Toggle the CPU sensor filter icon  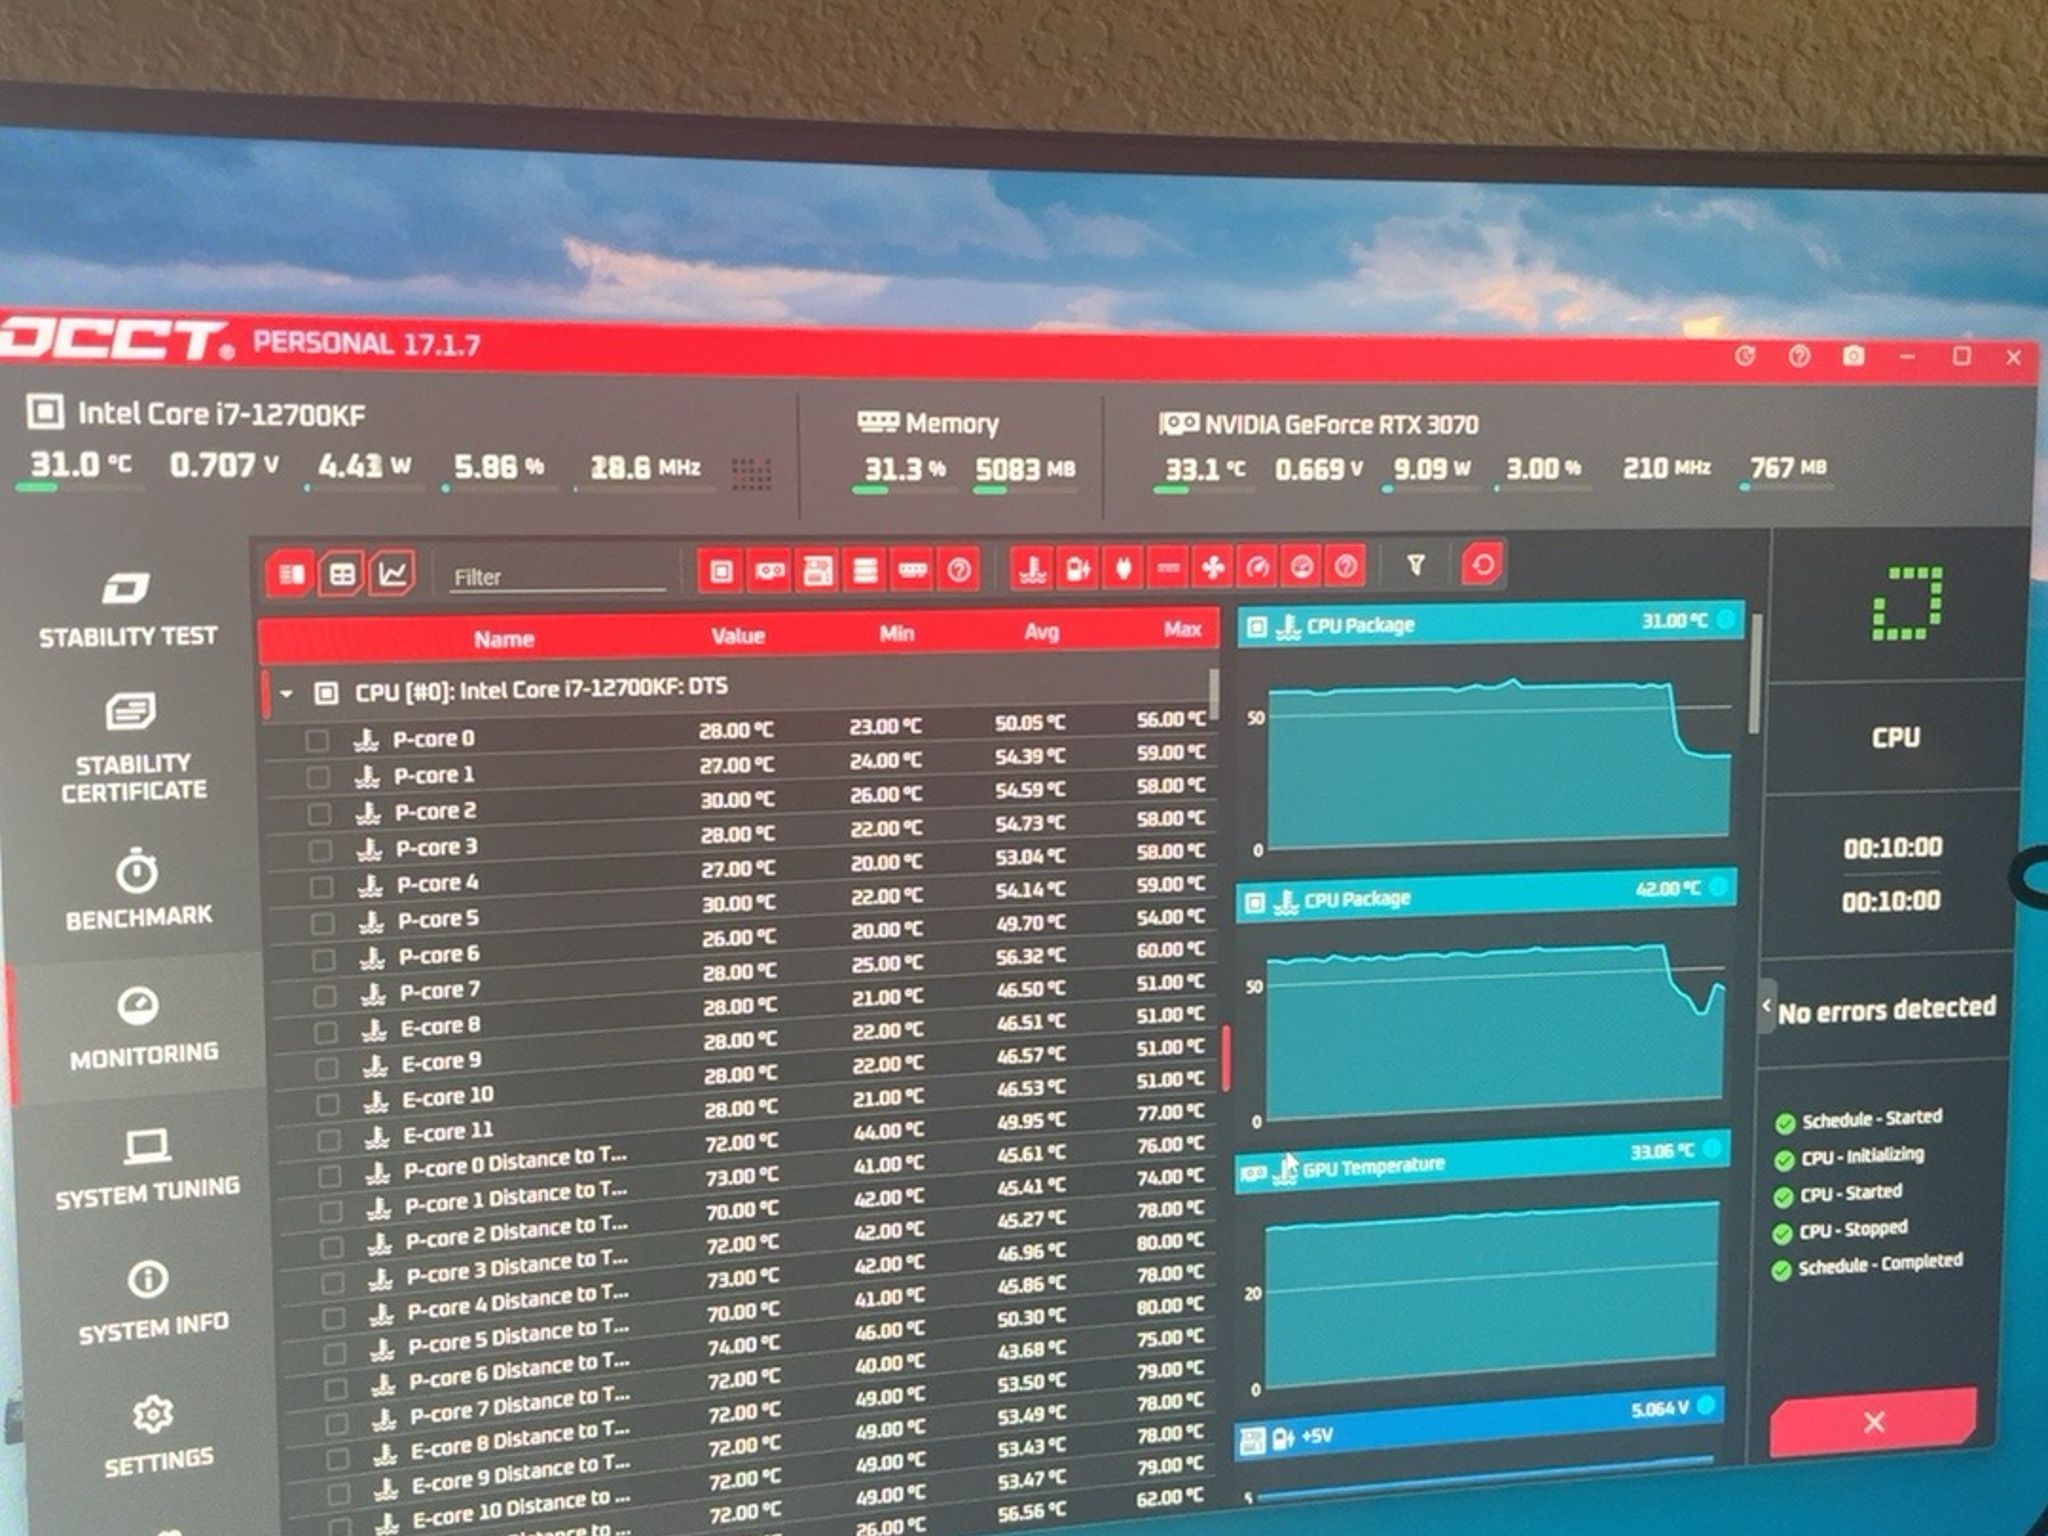coord(721,571)
